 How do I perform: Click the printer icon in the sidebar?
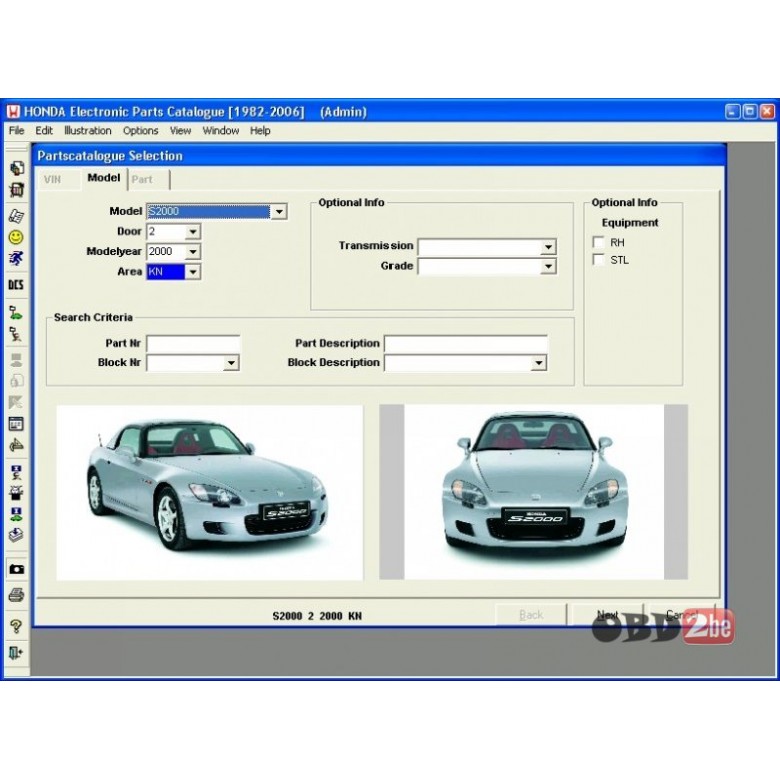click(16, 595)
